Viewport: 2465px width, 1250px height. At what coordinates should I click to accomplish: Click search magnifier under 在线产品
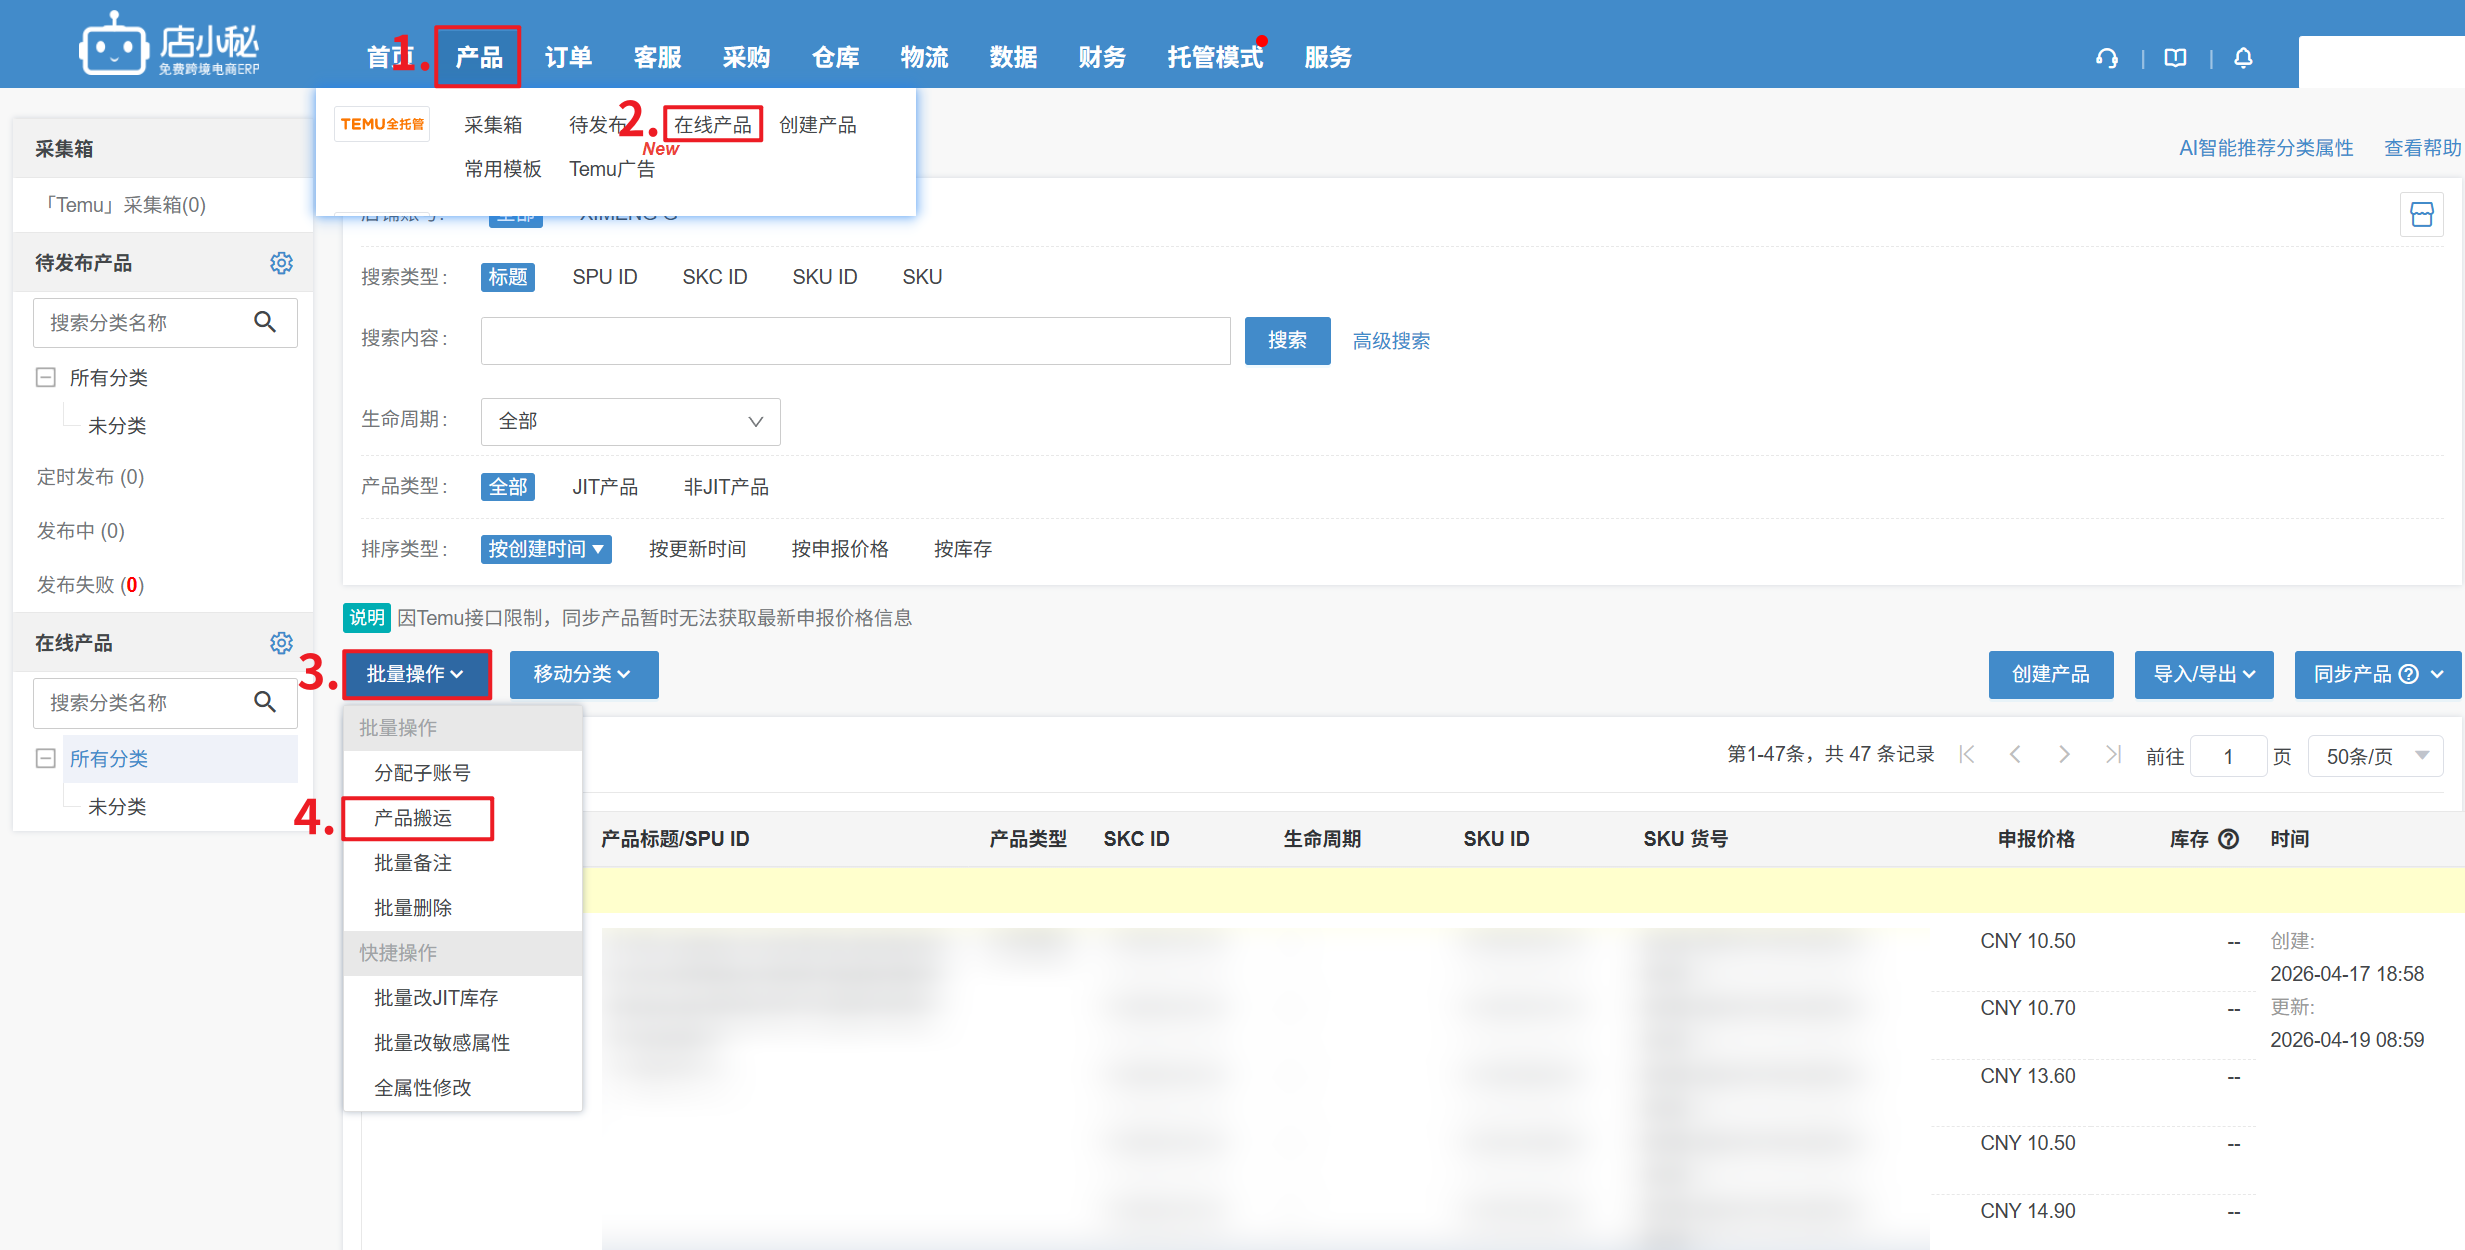[265, 702]
